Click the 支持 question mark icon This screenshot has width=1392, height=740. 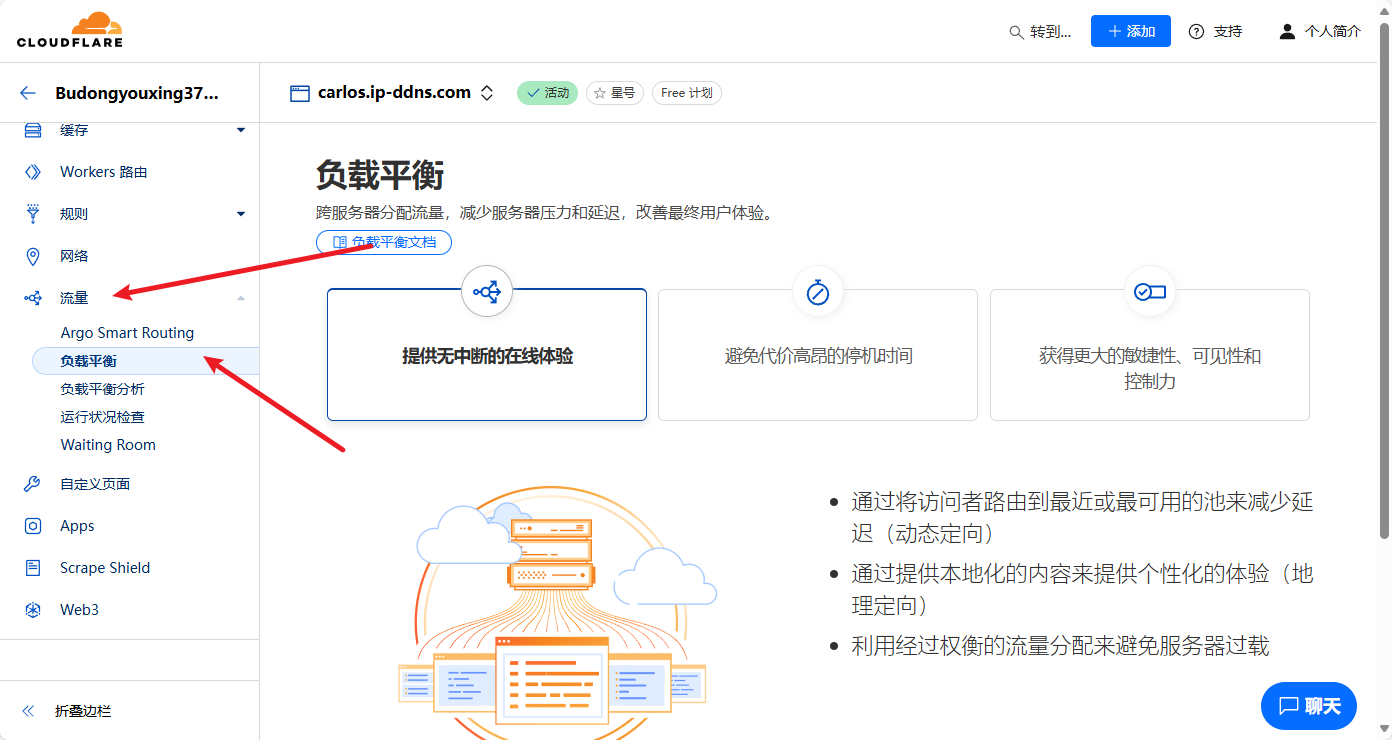click(x=1196, y=31)
